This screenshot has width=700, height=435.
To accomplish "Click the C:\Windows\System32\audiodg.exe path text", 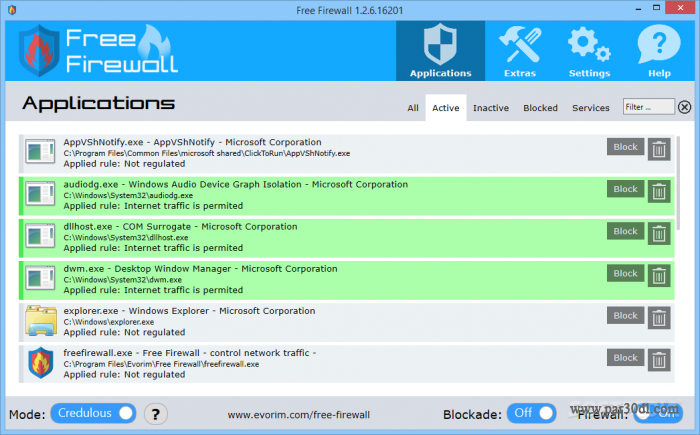I will pos(128,195).
